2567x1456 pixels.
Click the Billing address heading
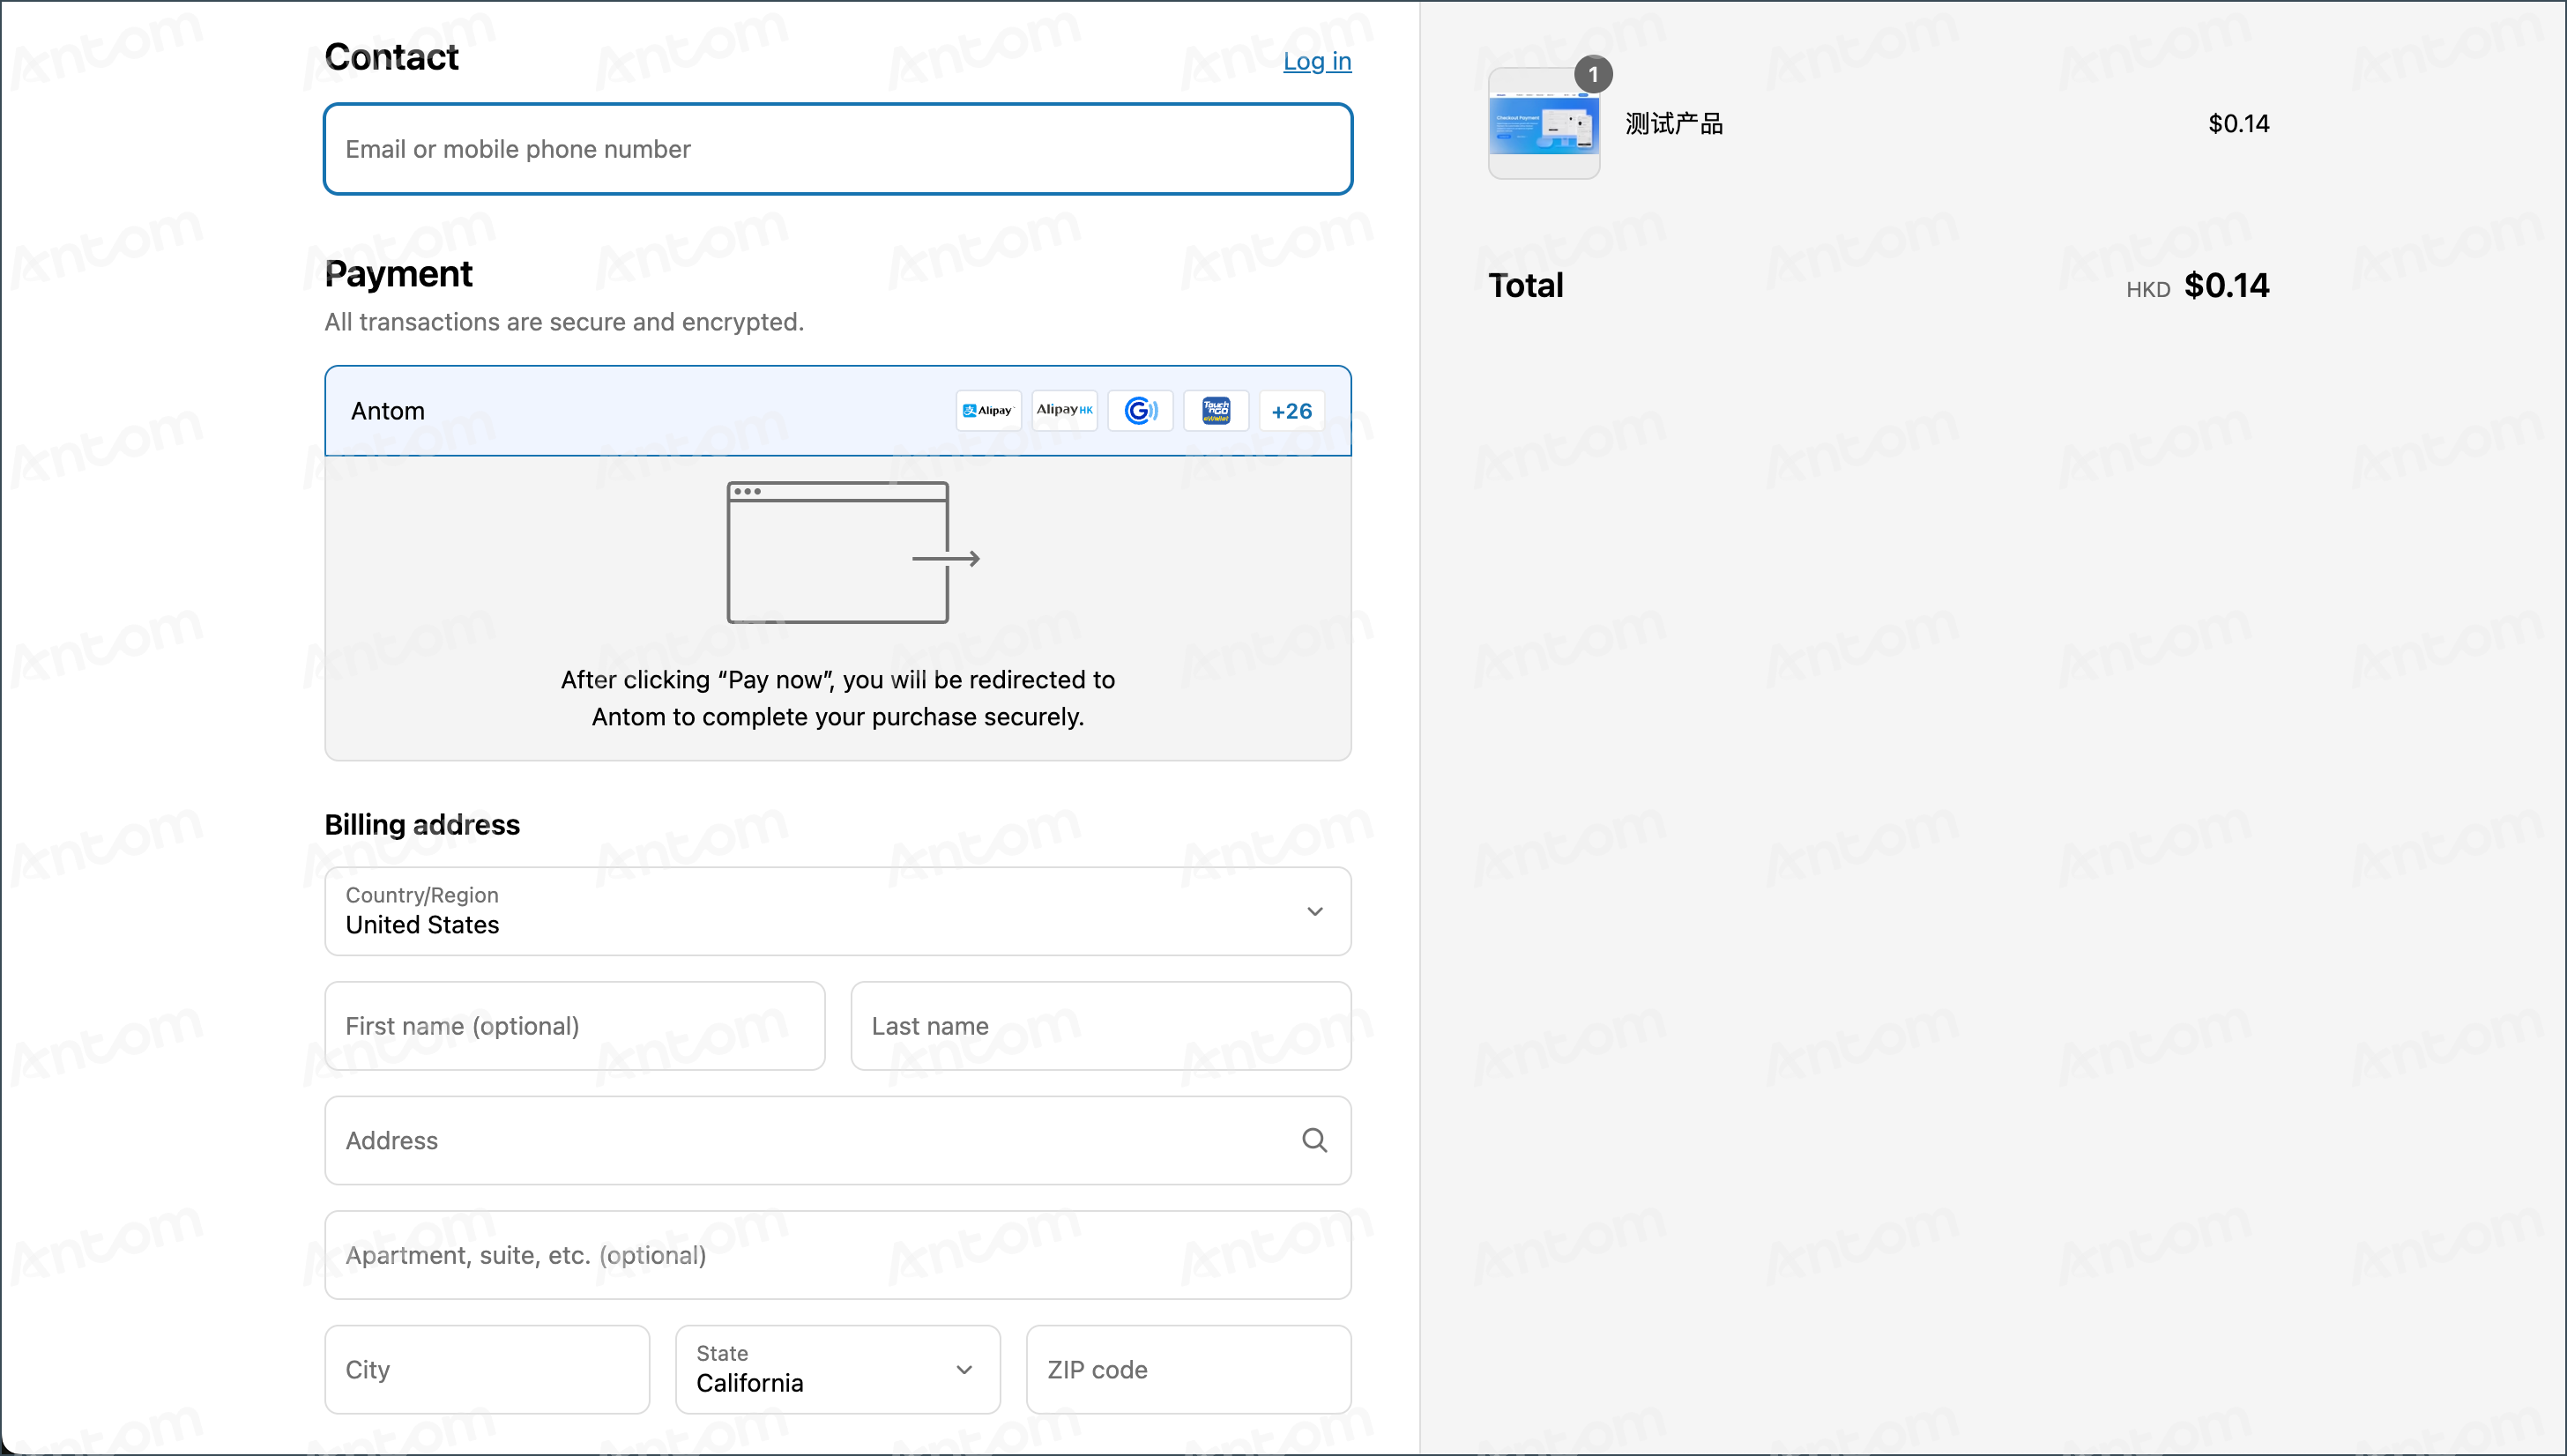point(422,825)
